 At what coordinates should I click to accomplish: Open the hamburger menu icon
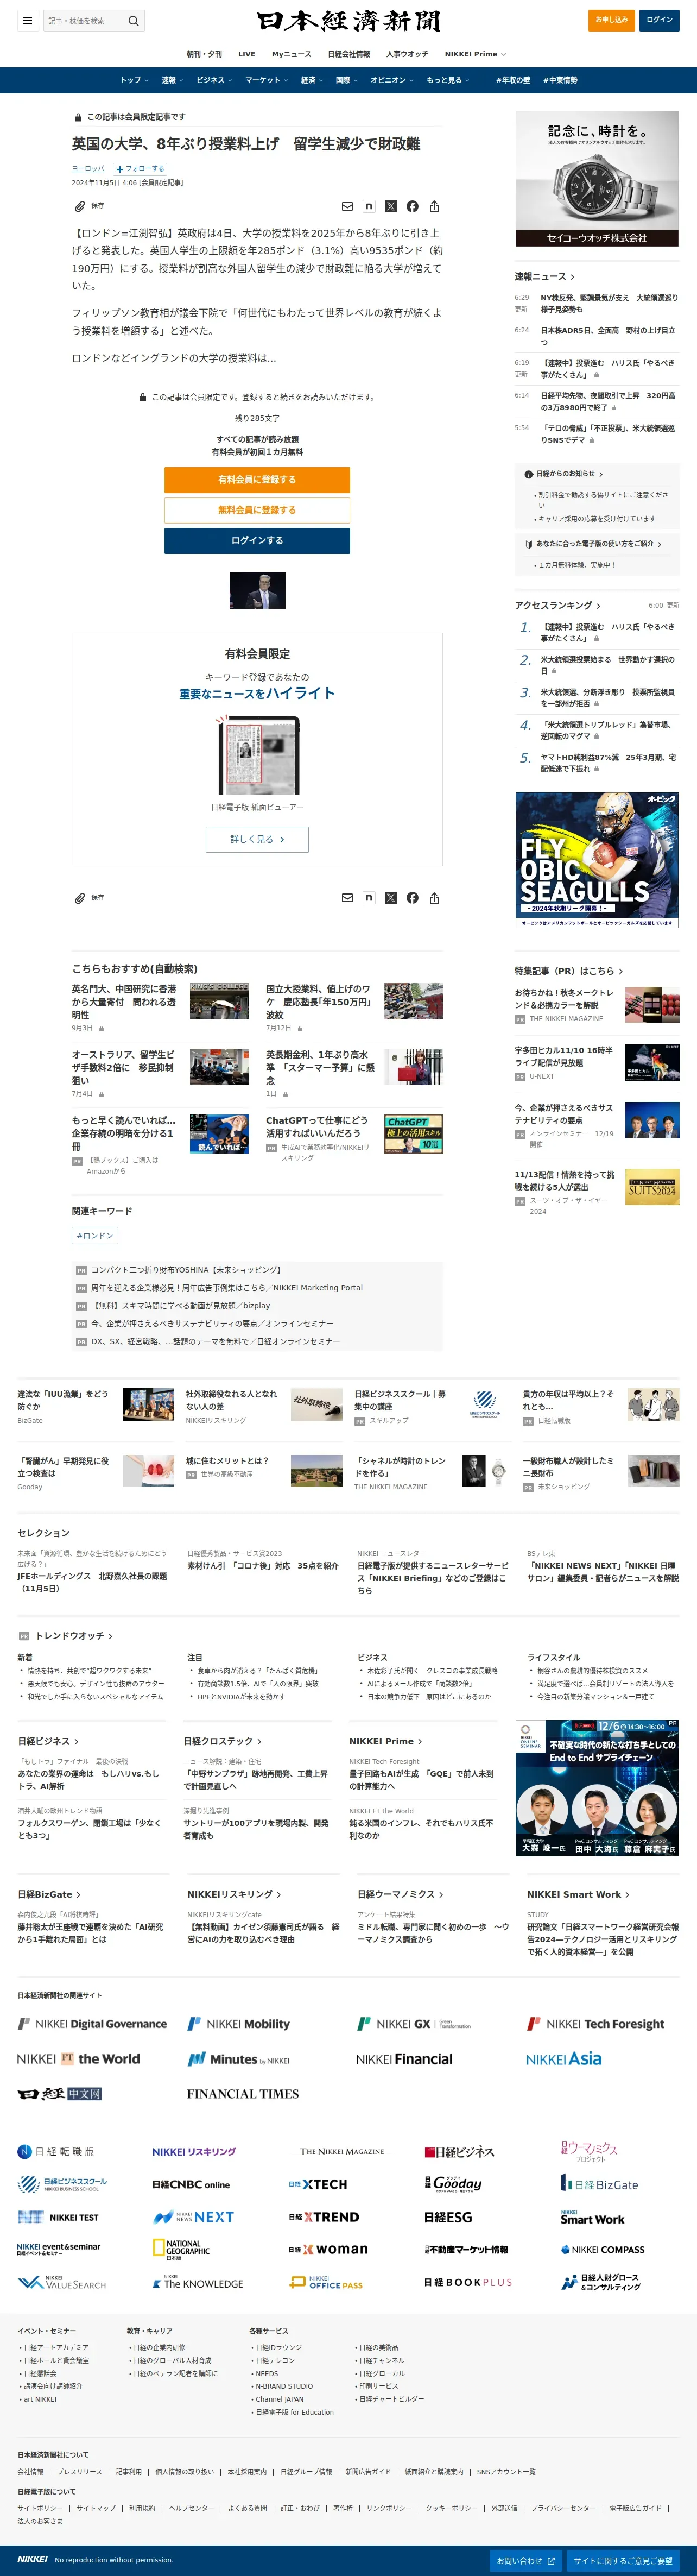pos(27,20)
